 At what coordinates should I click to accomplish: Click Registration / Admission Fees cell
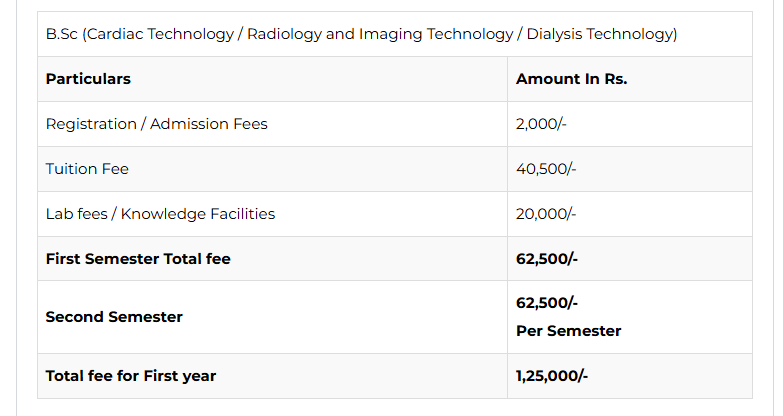(156, 124)
